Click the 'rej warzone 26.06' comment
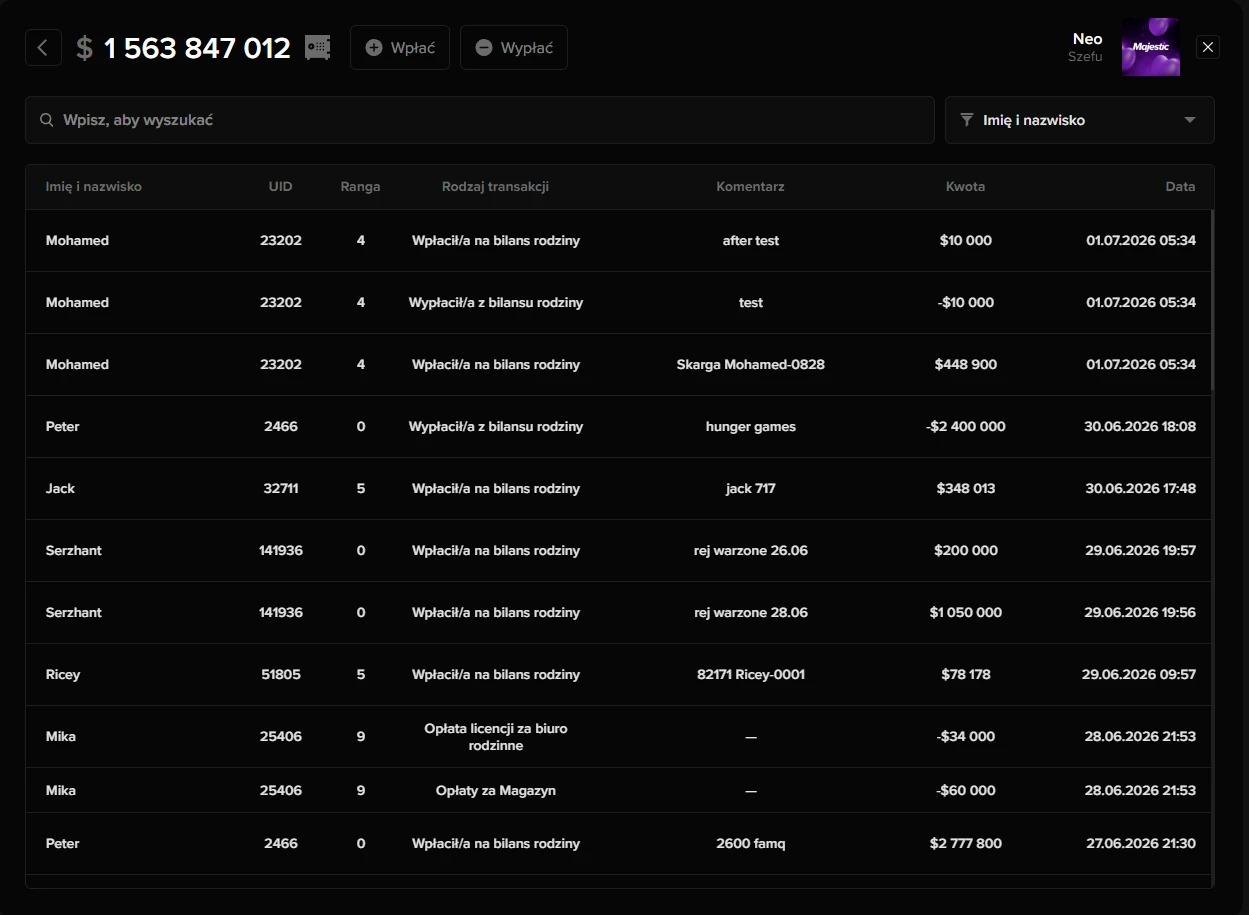This screenshot has width=1249, height=915. 751,551
